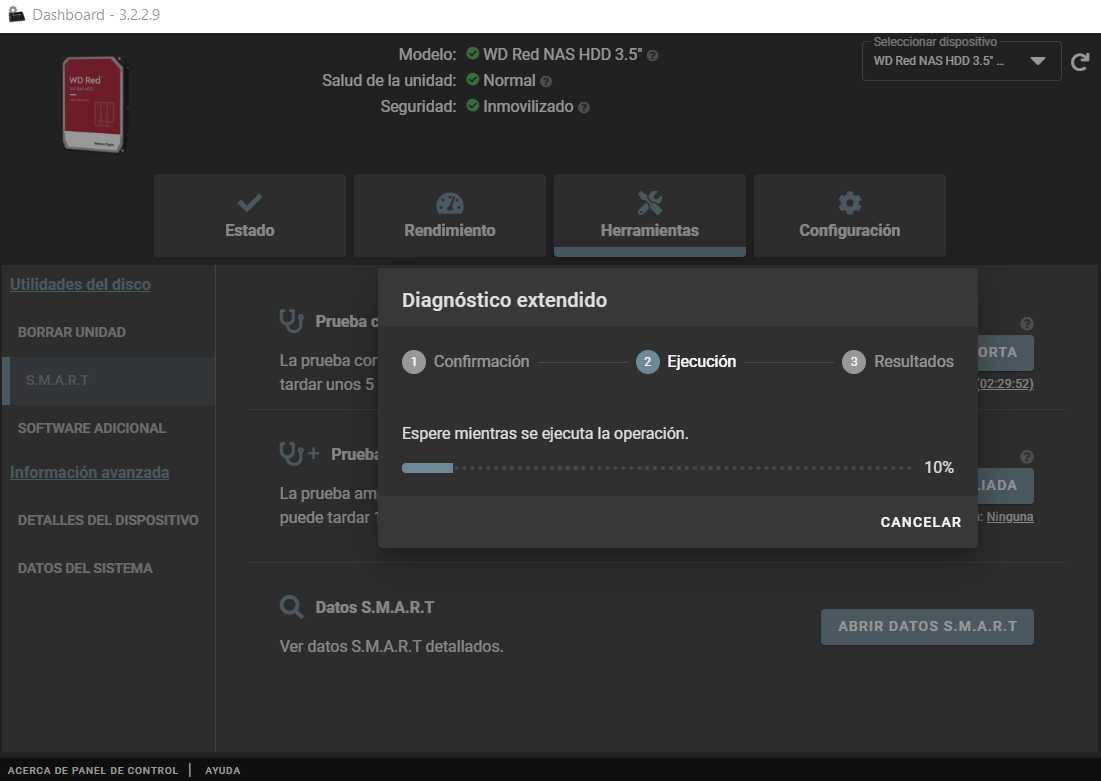Open the Seleccionar dispositivo dropdown
The width and height of the screenshot is (1101, 781).
point(961,61)
